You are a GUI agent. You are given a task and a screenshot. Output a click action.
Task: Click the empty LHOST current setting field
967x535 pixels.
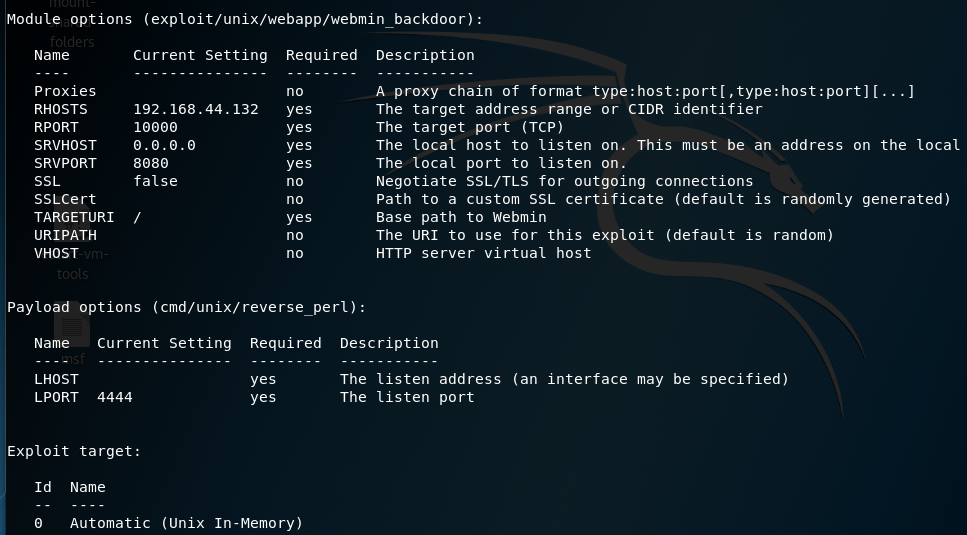[x=164, y=379]
